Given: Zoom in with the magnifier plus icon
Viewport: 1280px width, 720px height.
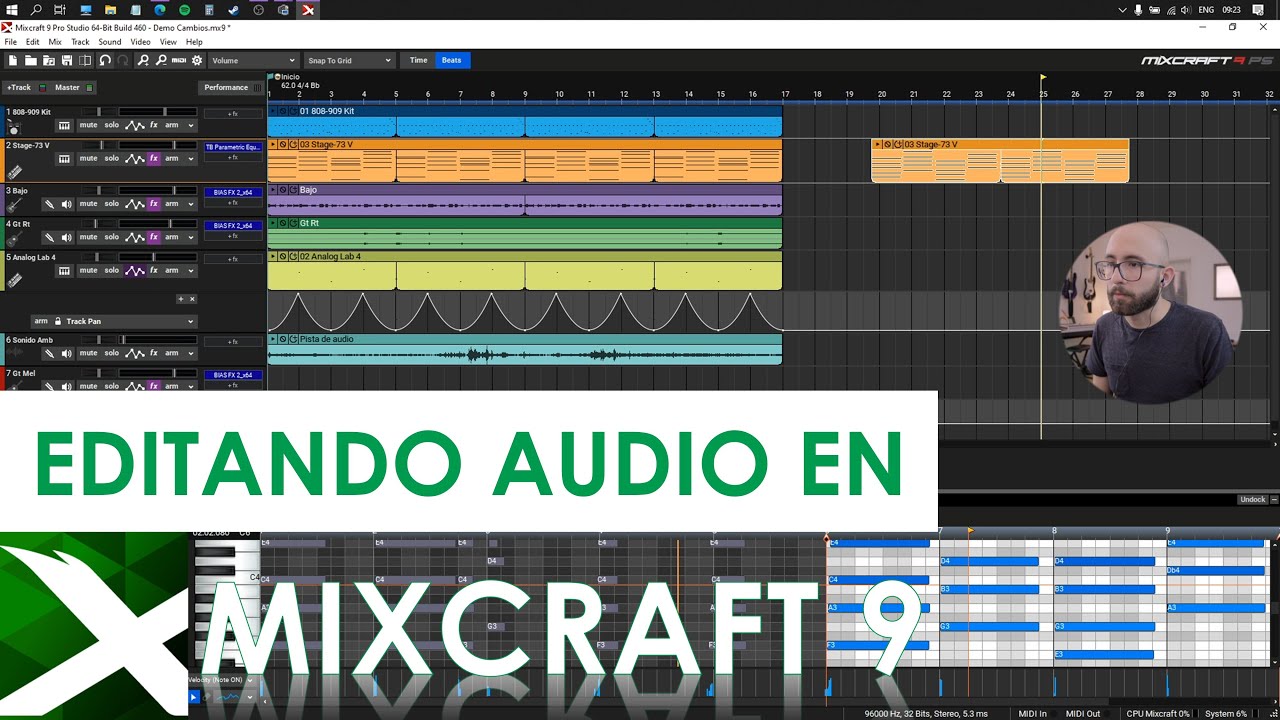Looking at the screenshot, I should pyautogui.click(x=143, y=60).
